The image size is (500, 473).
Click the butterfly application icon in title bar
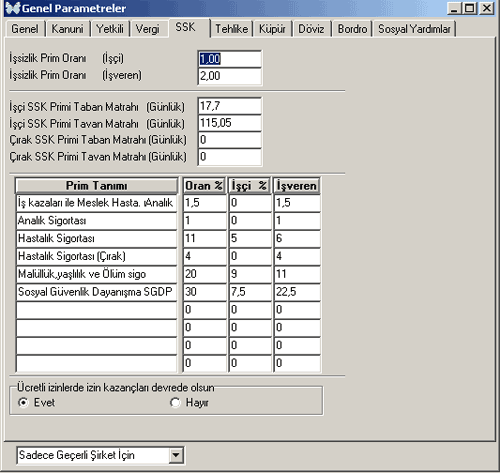pyautogui.click(x=13, y=8)
